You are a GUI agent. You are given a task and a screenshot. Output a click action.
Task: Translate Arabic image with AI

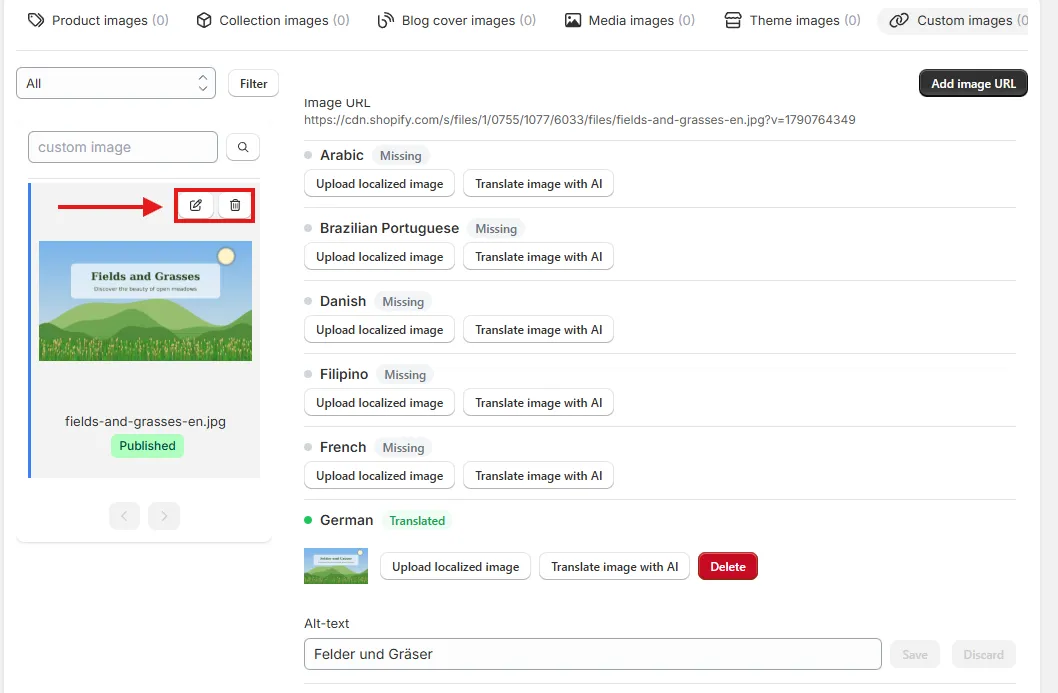[538, 184]
